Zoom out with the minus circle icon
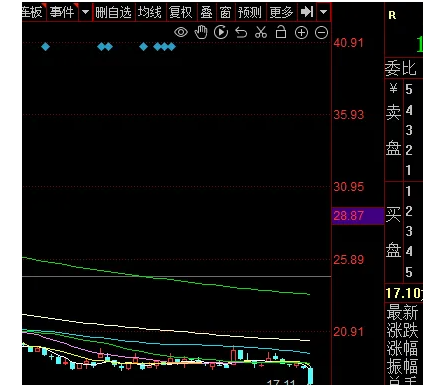This screenshot has height=386, width=423. 321,33
